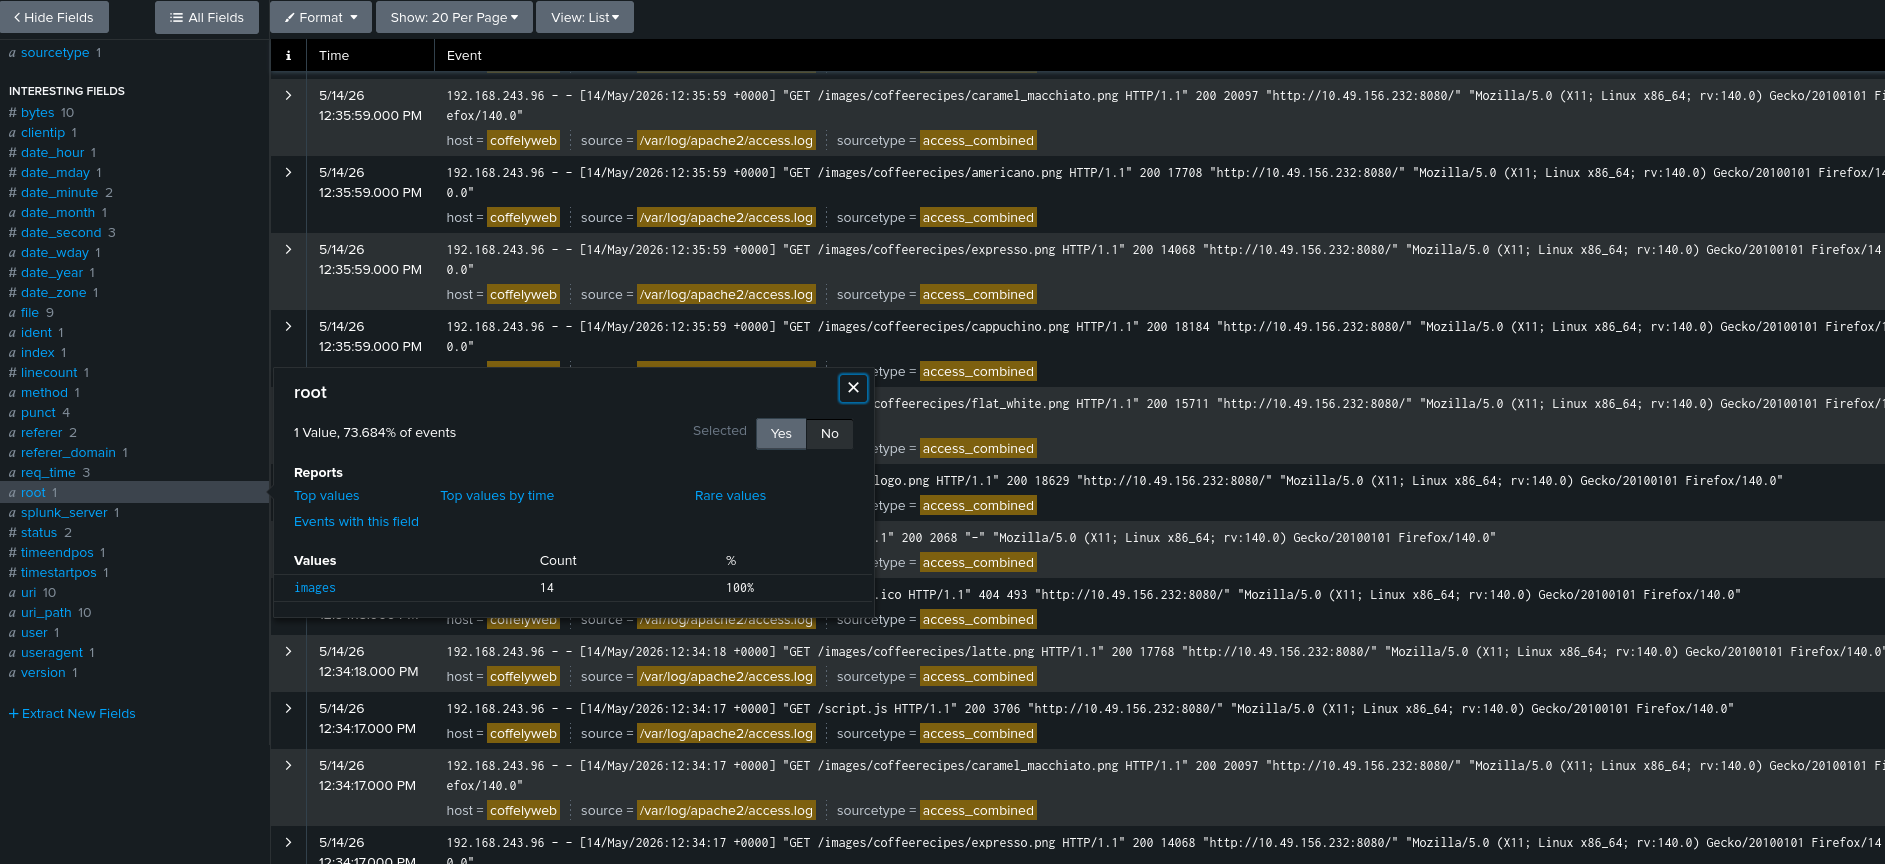The height and width of the screenshot is (864, 1885).
Task: Select the images value in Values table
Action: click(315, 588)
